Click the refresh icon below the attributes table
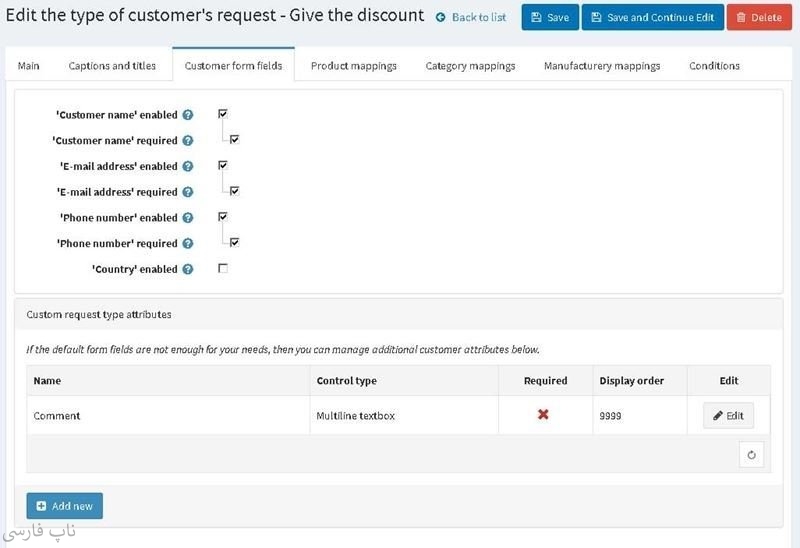This screenshot has height=548, width=800. 751,455
